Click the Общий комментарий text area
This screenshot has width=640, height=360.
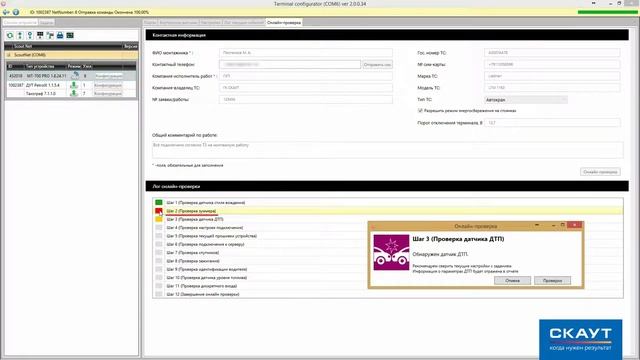tap(387, 149)
